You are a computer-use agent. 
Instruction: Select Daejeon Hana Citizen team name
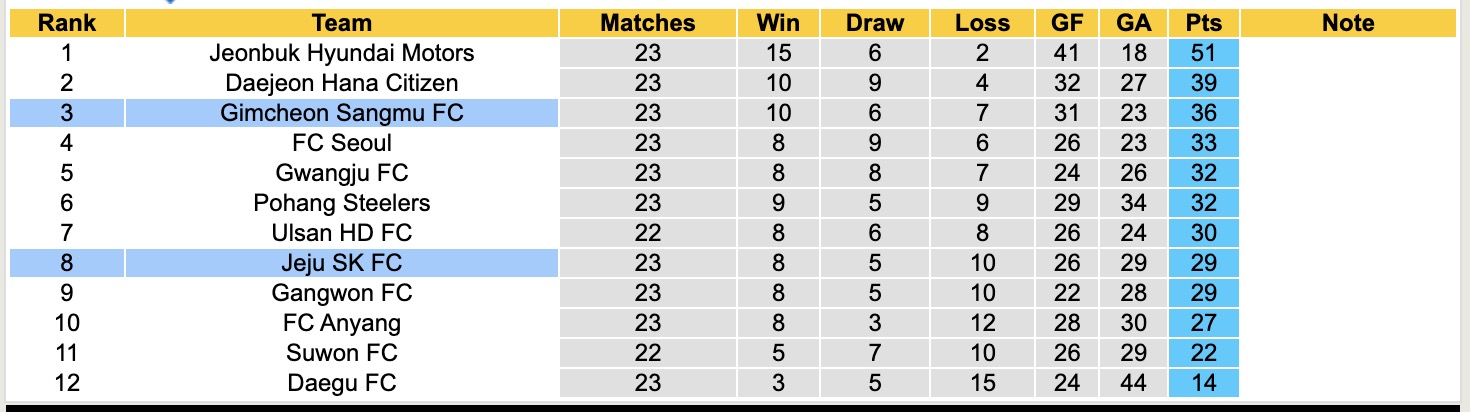[x=341, y=83]
